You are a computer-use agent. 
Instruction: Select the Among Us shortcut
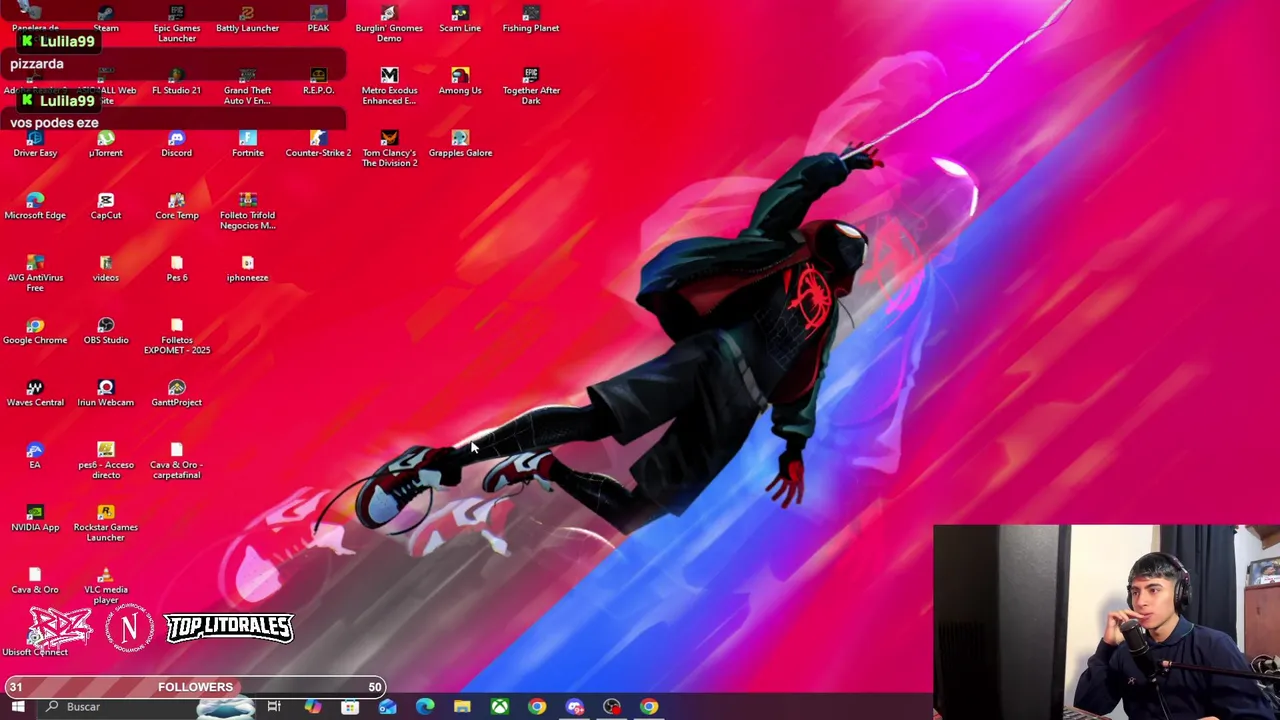pyautogui.click(x=460, y=82)
